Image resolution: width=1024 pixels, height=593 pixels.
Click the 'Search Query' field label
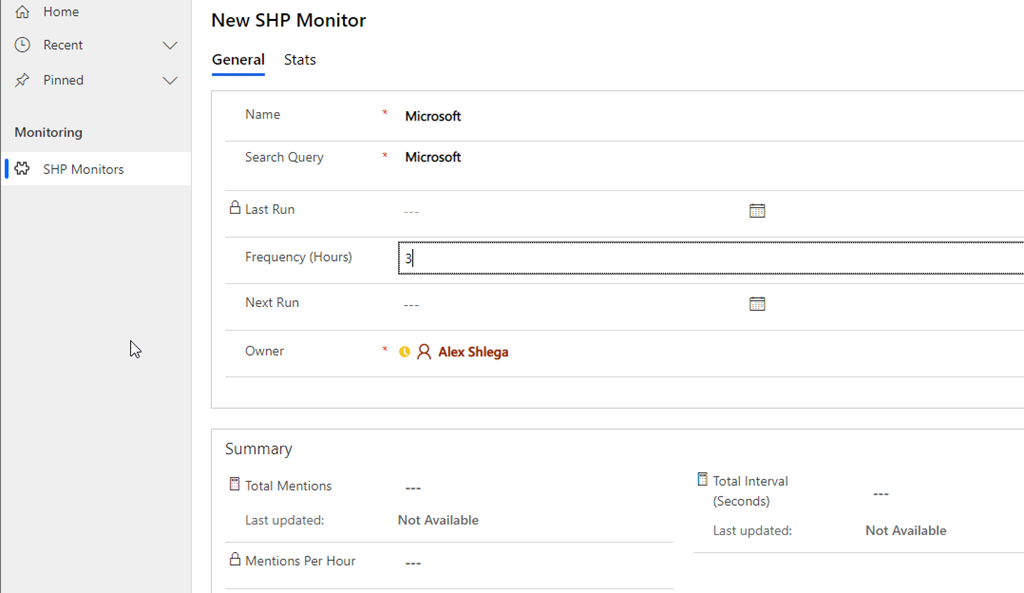(x=284, y=157)
